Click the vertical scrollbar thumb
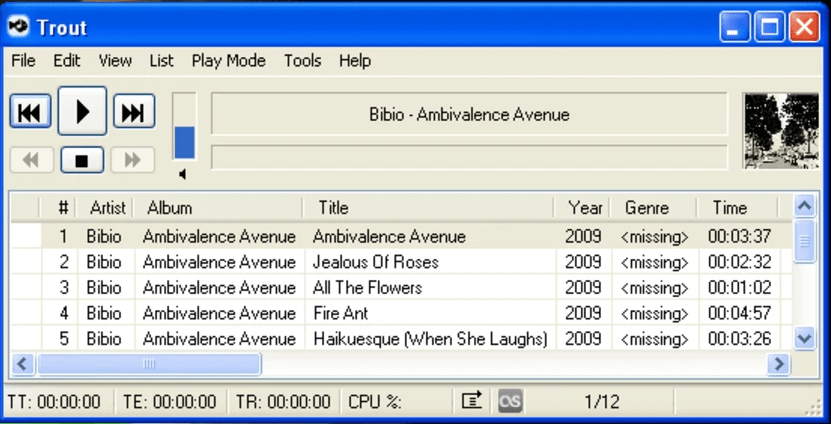 coord(805,241)
